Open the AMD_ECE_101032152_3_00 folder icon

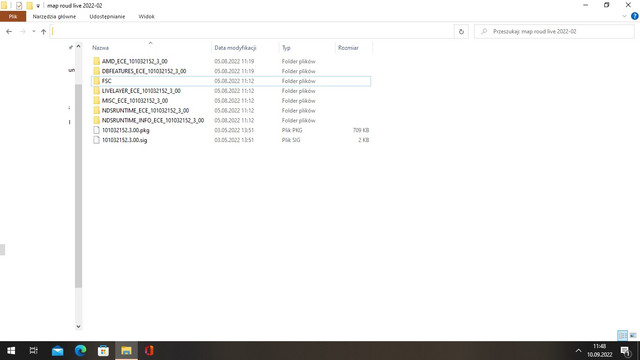coord(96,61)
